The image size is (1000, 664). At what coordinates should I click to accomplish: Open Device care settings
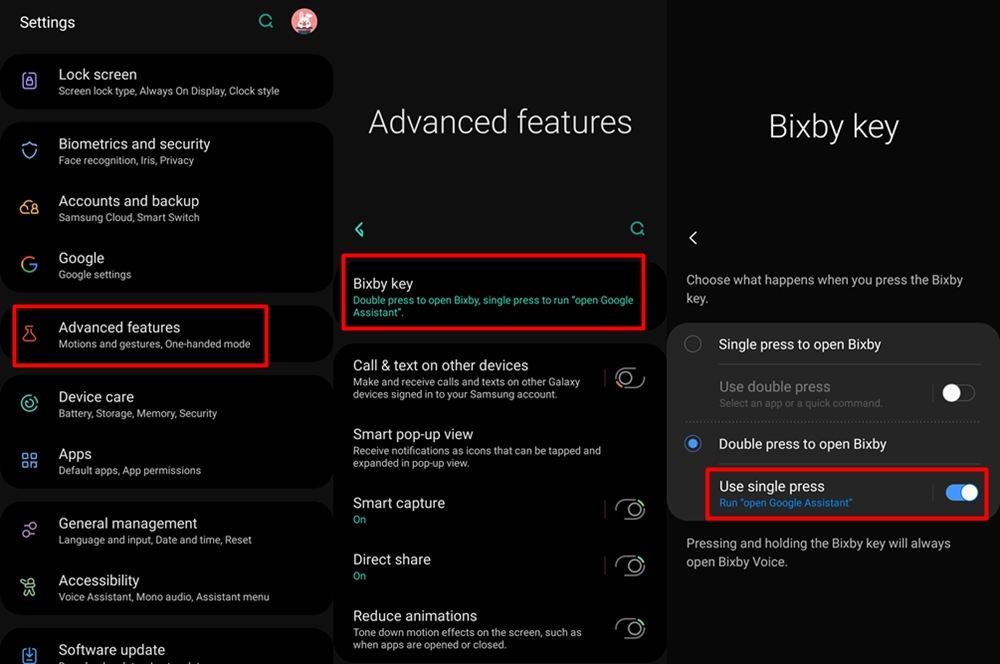pos(166,404)
